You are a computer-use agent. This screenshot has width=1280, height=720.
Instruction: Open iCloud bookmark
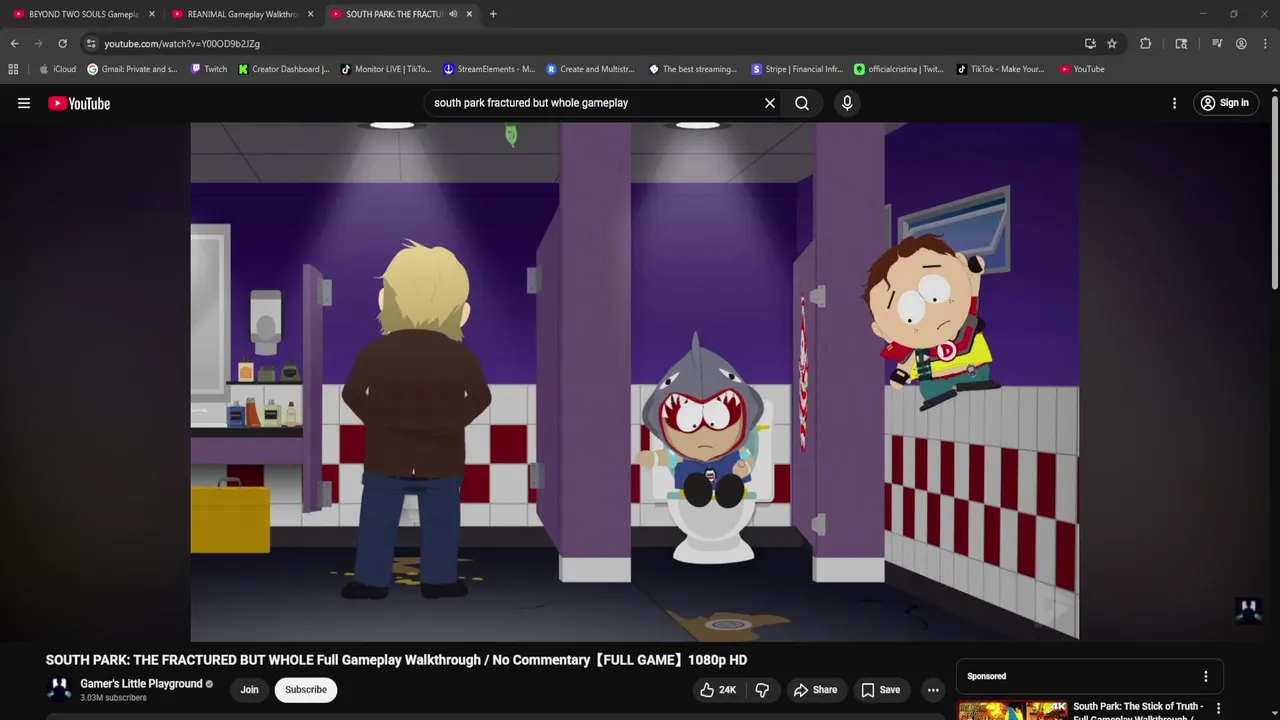(x=57, y=69)
